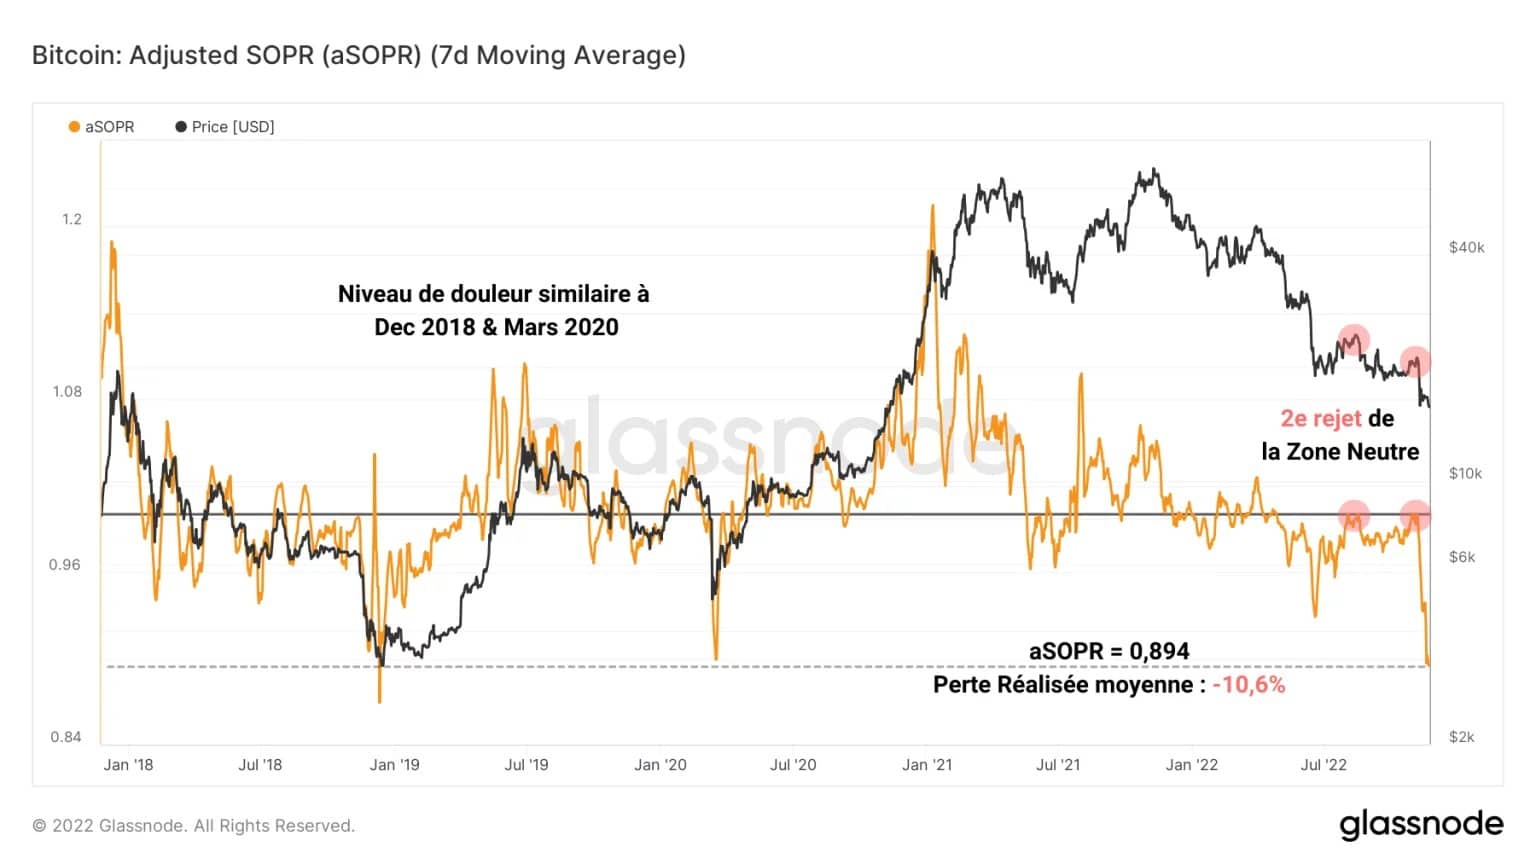
Task: Click the pink circle on price line, upper-left one
Action: pos(1353,340)
